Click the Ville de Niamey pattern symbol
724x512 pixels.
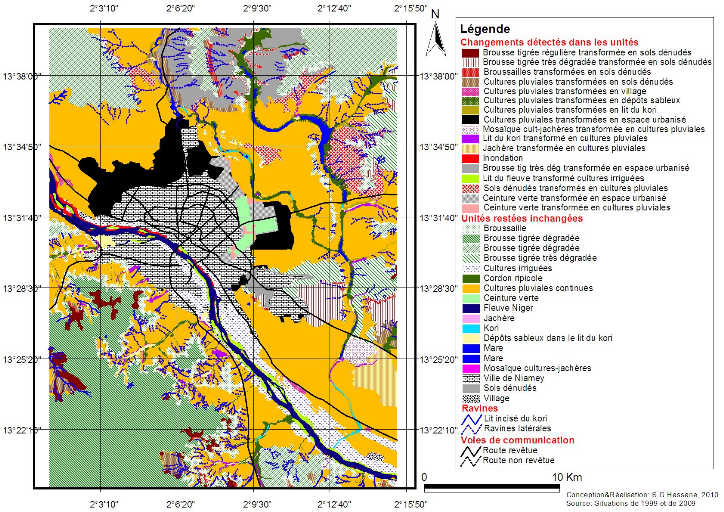point(471,378)
